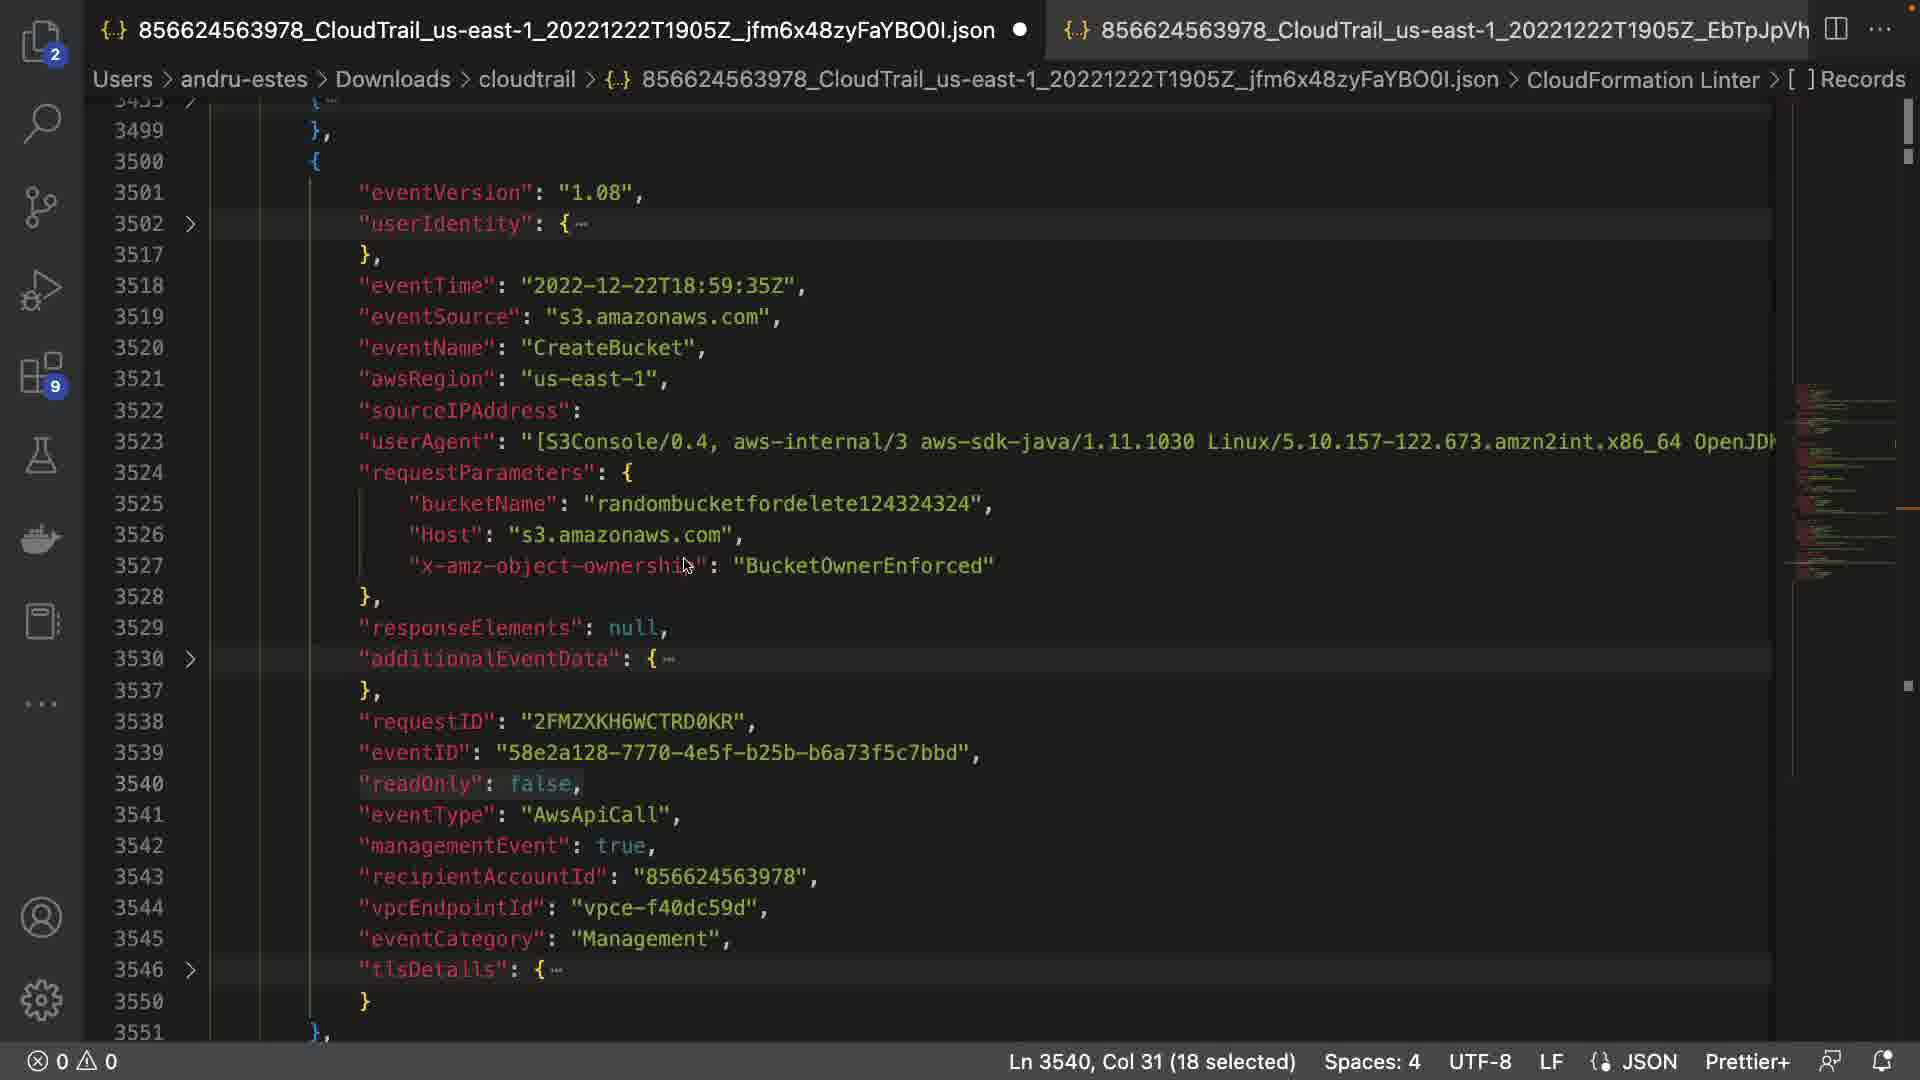
Task: Open Source Control view icon
Action: (41, 207)
